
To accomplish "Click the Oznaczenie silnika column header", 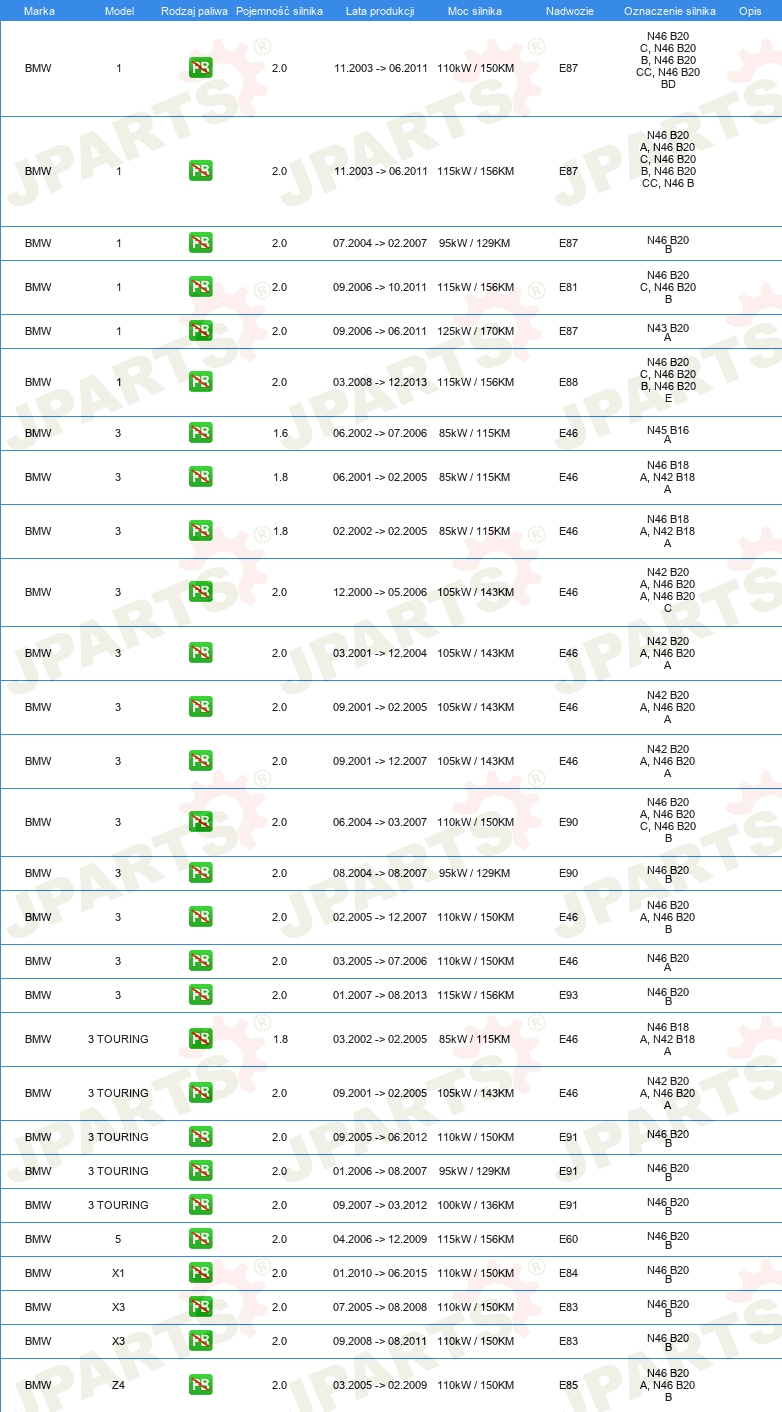I will (x=669, y=10).
